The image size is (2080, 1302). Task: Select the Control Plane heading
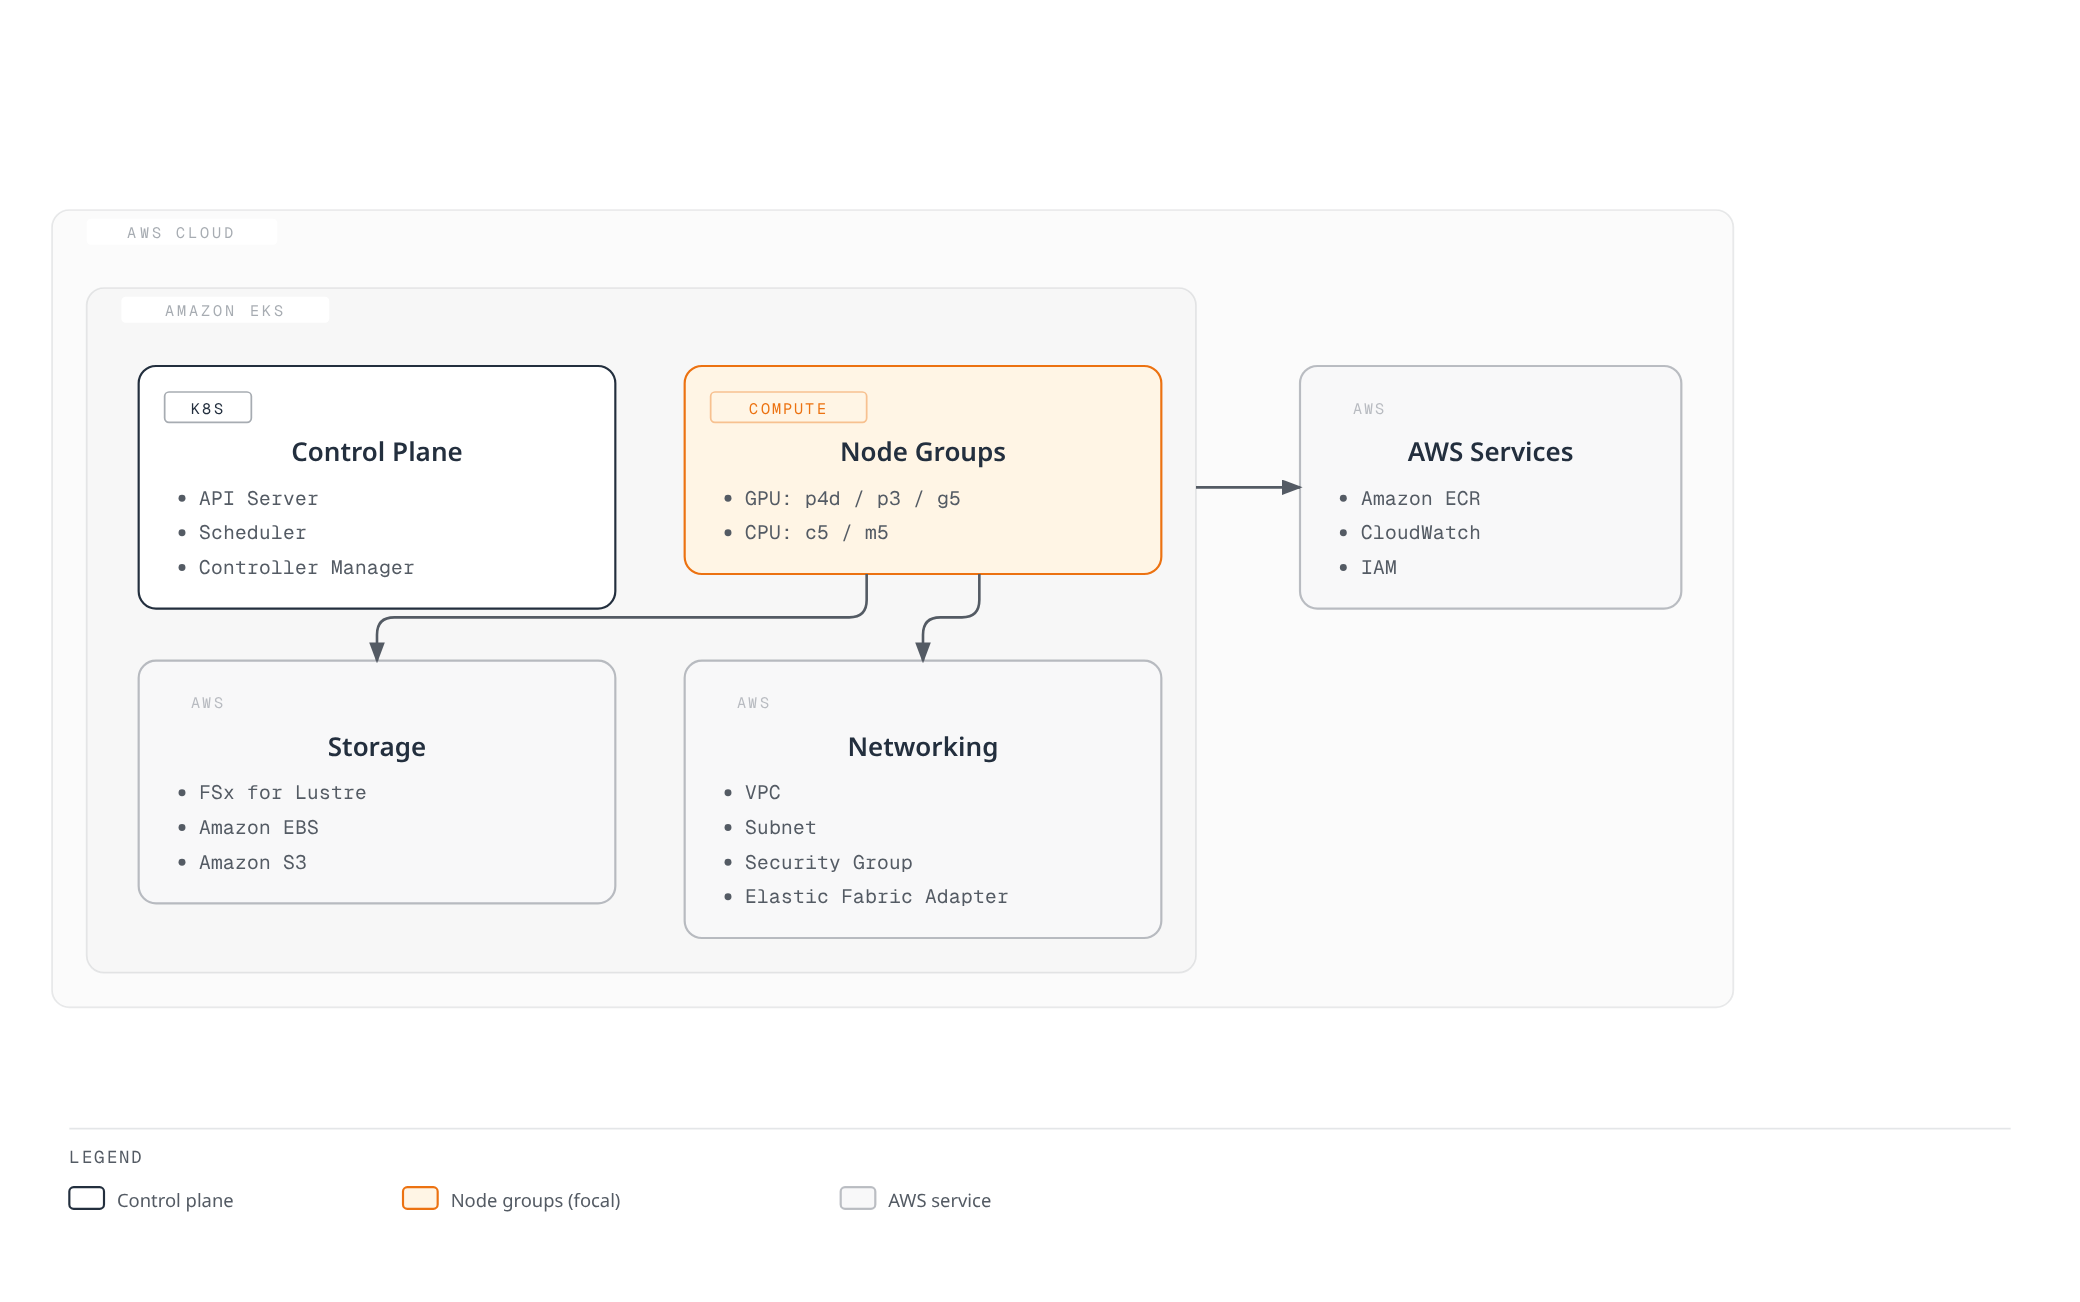pos(377,452)
